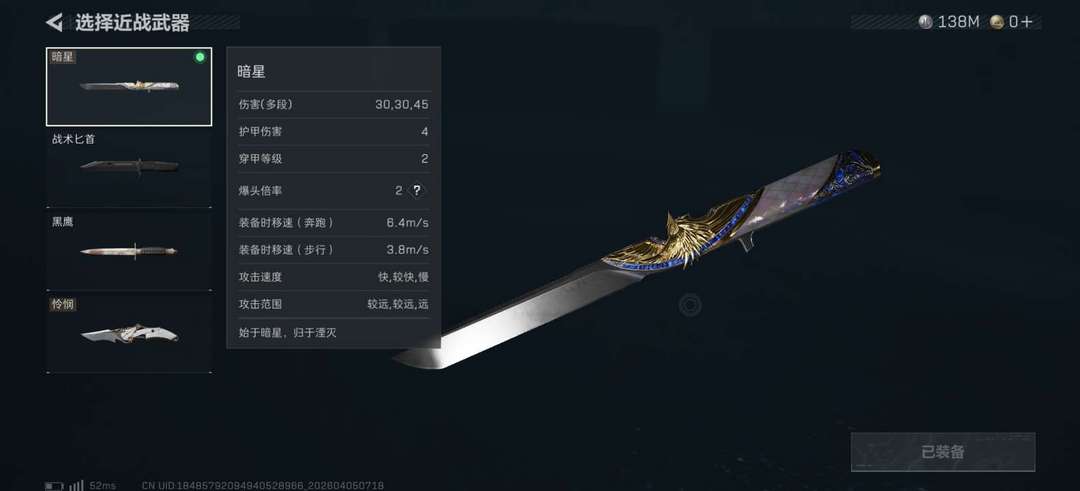
Task: Click the 暗星 label tag on thumbnail
Action: tap(63, 57)
